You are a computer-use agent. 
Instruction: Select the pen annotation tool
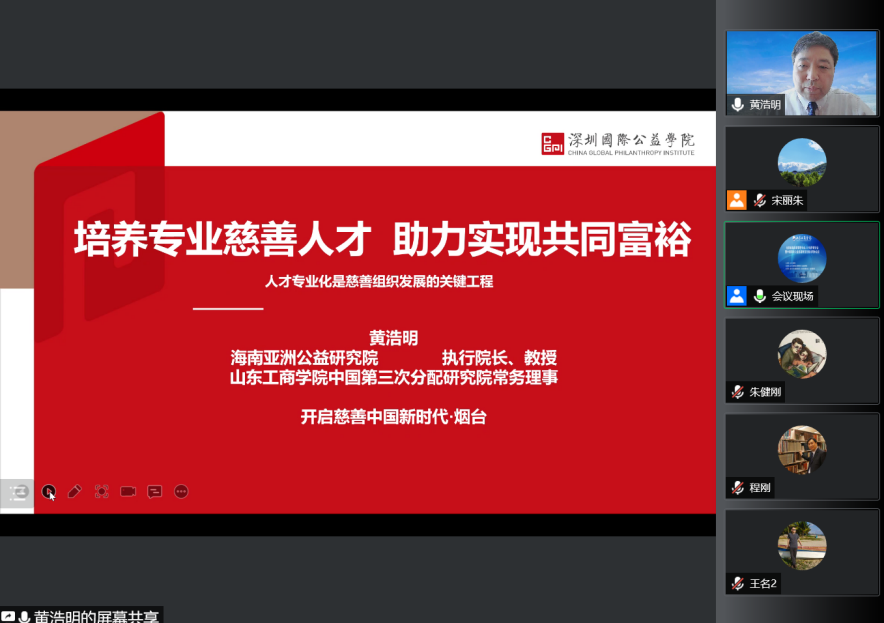75,492
